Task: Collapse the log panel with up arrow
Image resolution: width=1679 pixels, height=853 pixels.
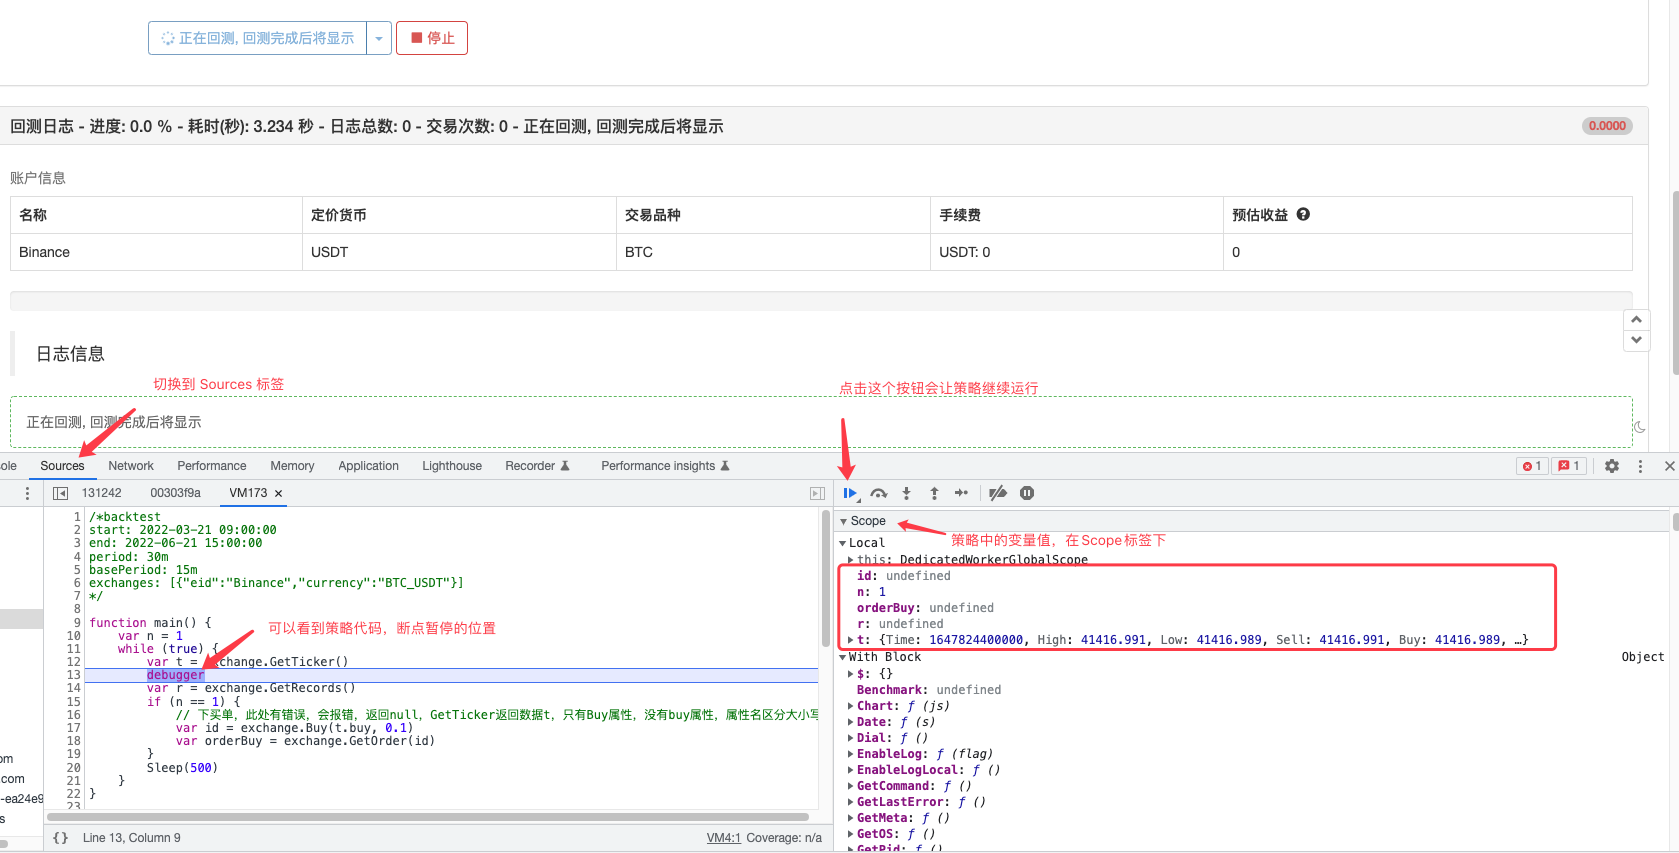Action: (1636, 320)
